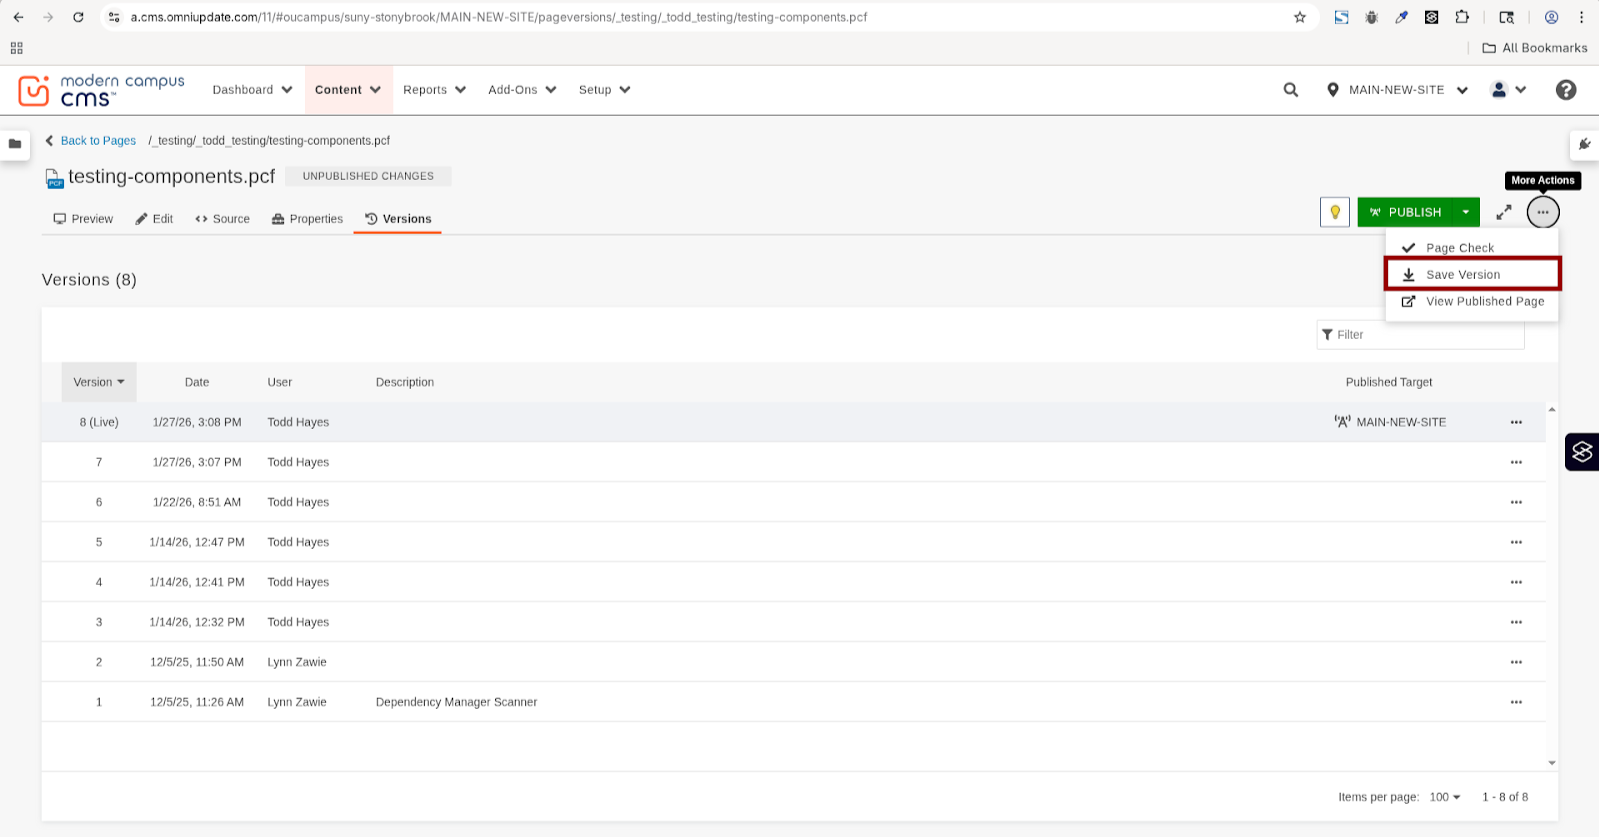Click the versions table vertical scrollbar
This screenshot has width=1599, height=837.
pos(1552,586)
